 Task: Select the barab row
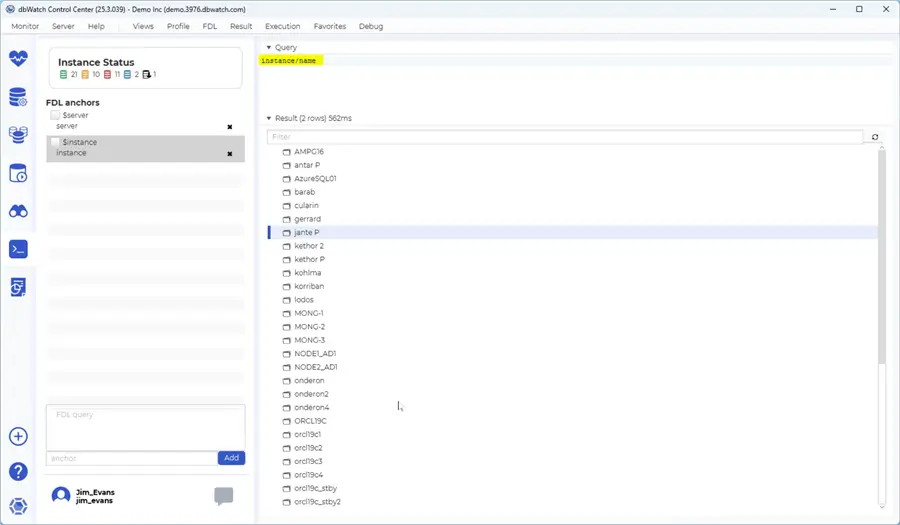573,192
